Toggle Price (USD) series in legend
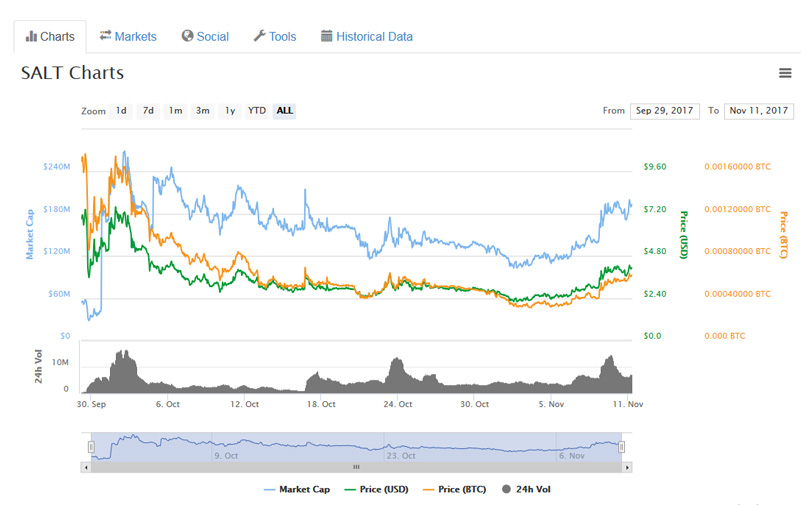The image size is (808, 505). point(376,490)
